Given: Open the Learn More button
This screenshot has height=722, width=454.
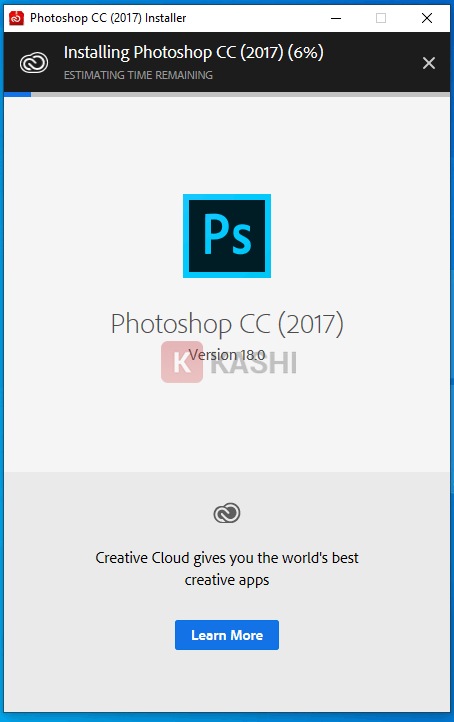Looking at the screenshot, I should tap(227, 635).
